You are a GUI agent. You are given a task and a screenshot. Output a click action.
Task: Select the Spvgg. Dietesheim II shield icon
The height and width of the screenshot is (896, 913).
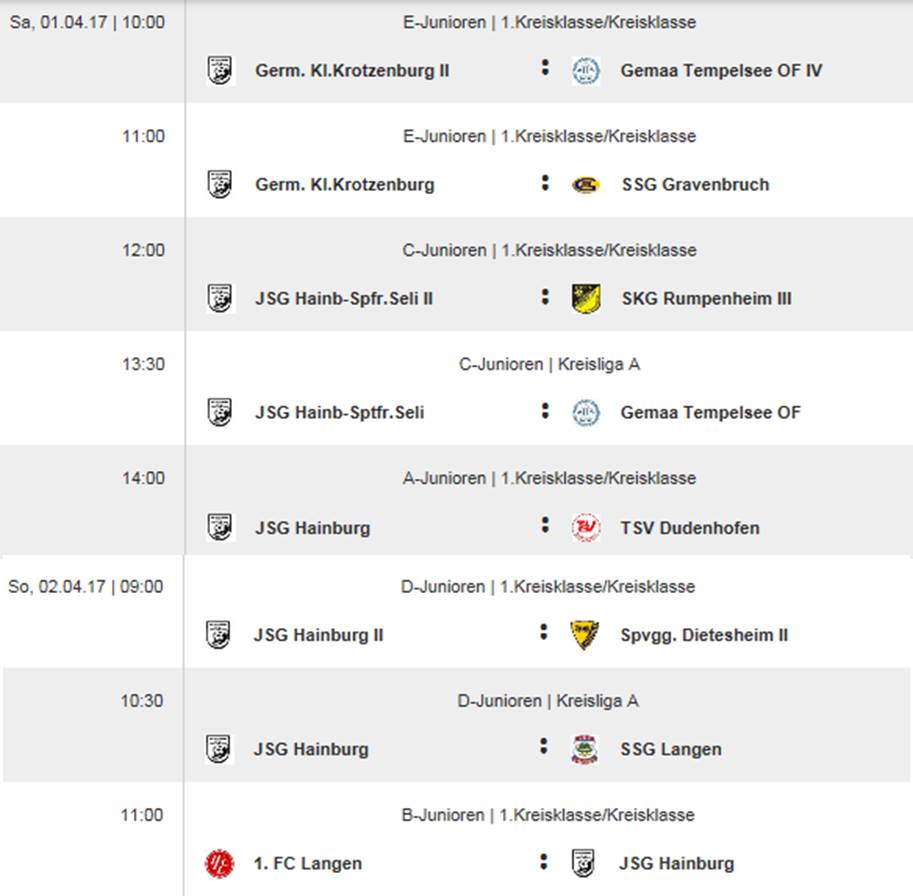[x=585, y=635]
